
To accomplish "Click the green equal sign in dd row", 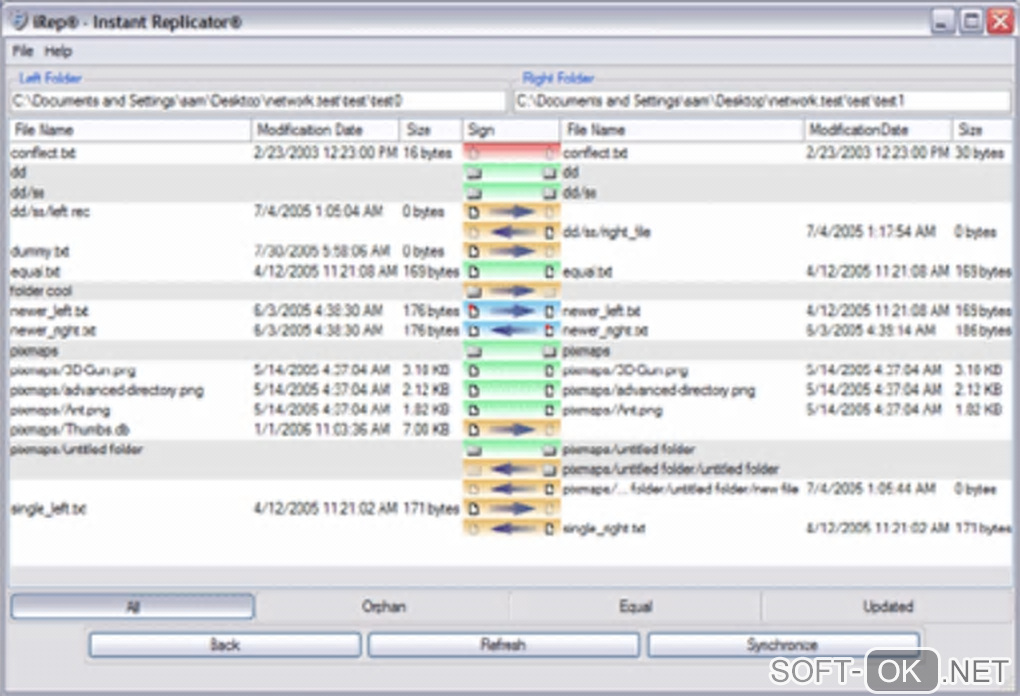I will [x=511, y=173].
